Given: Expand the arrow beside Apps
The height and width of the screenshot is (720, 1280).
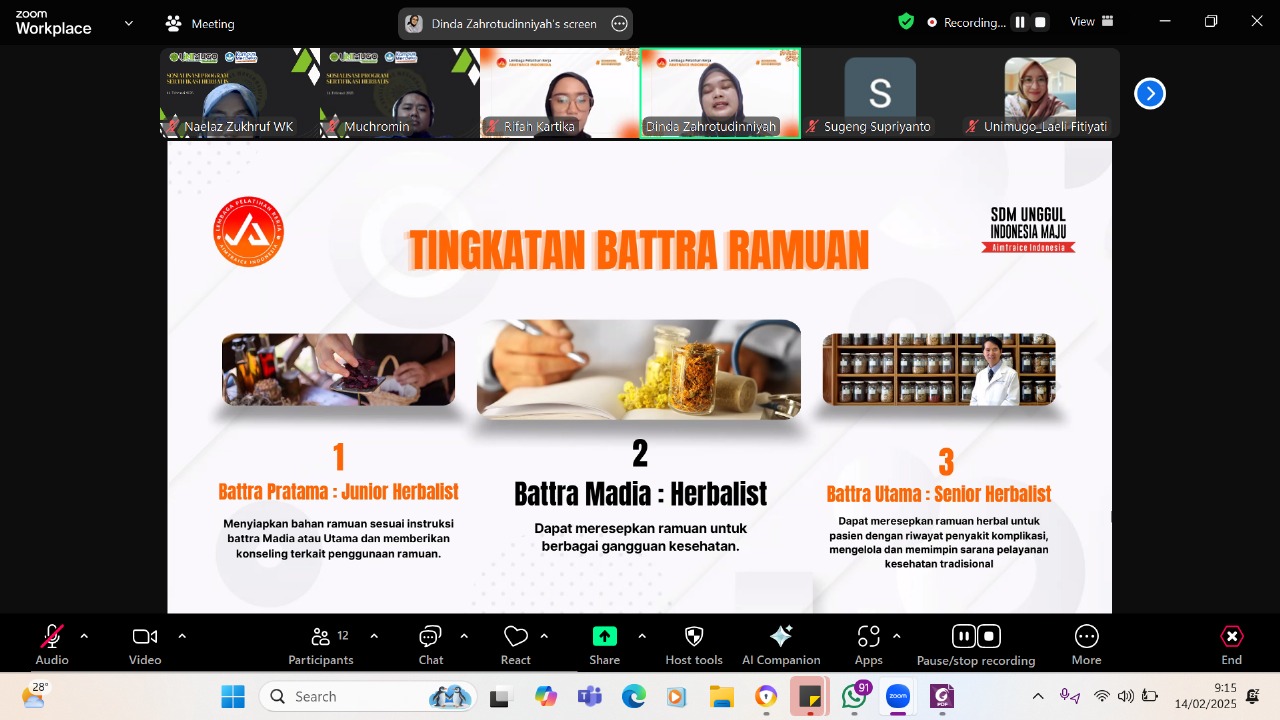Looking at the screenshot, I should (x=896, y=636).
